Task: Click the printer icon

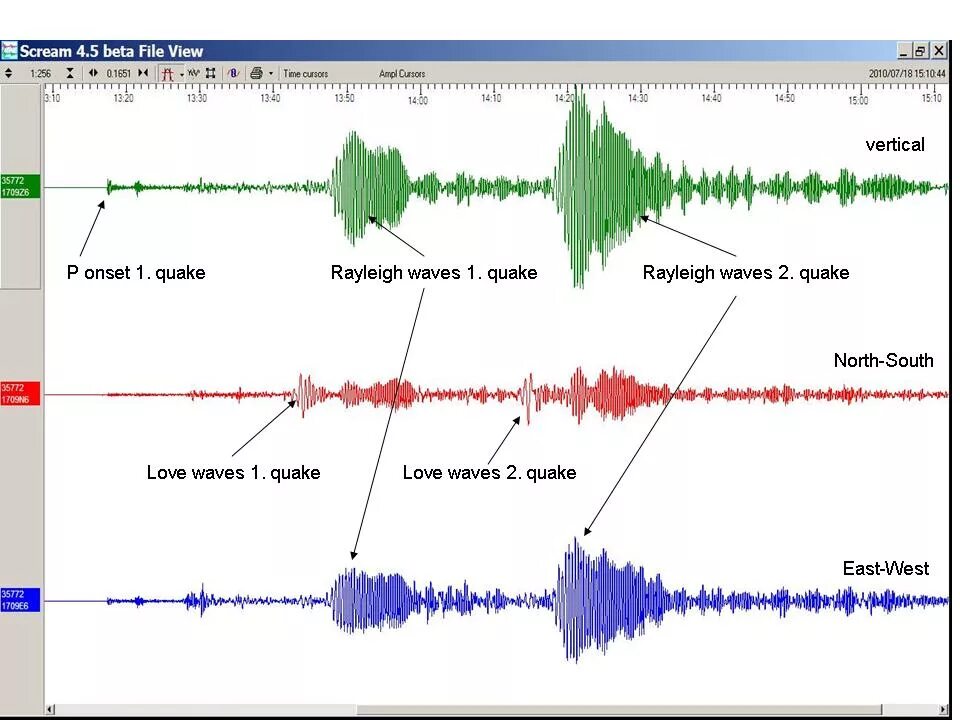Action: 256,73
